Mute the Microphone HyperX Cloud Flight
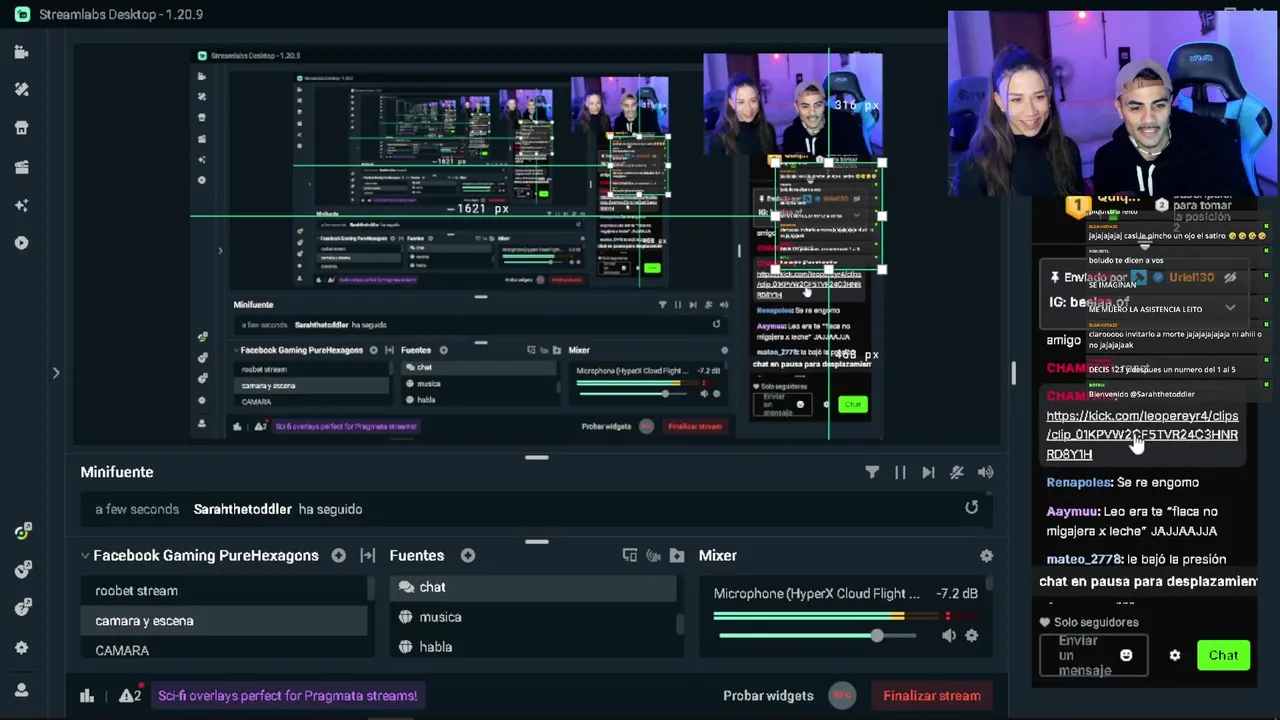The height and width of the screenshot is (720, 1280). click(x=948, y=636)
